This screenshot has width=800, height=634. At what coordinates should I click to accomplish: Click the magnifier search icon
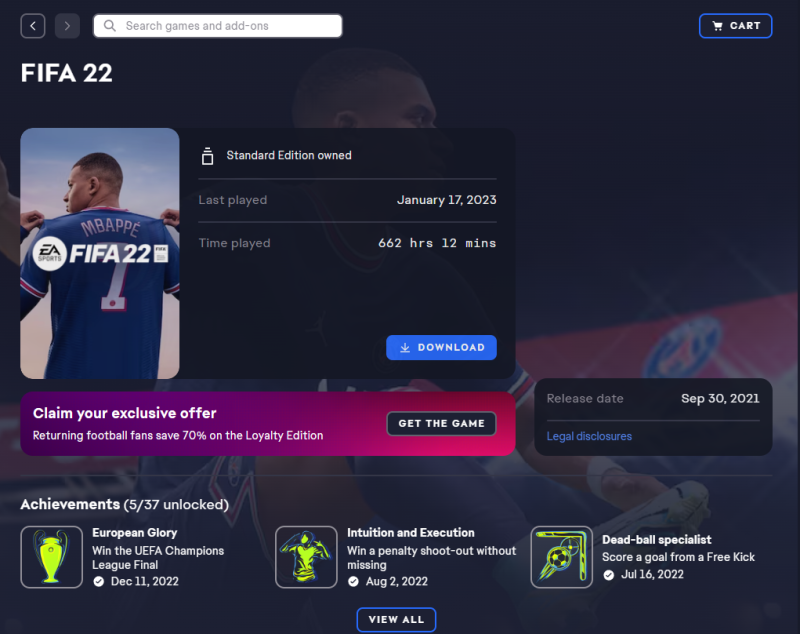(x=110, y=26)
